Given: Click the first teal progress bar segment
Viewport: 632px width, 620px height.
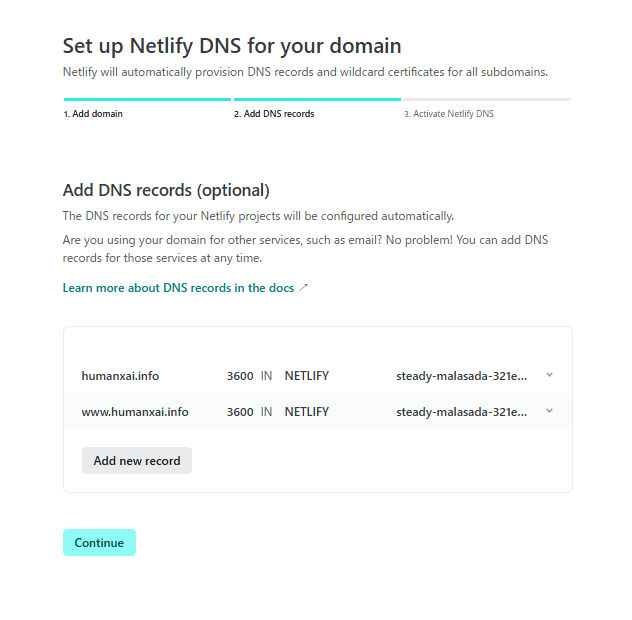Looking at the screenshot, I should tap(147, 100).
